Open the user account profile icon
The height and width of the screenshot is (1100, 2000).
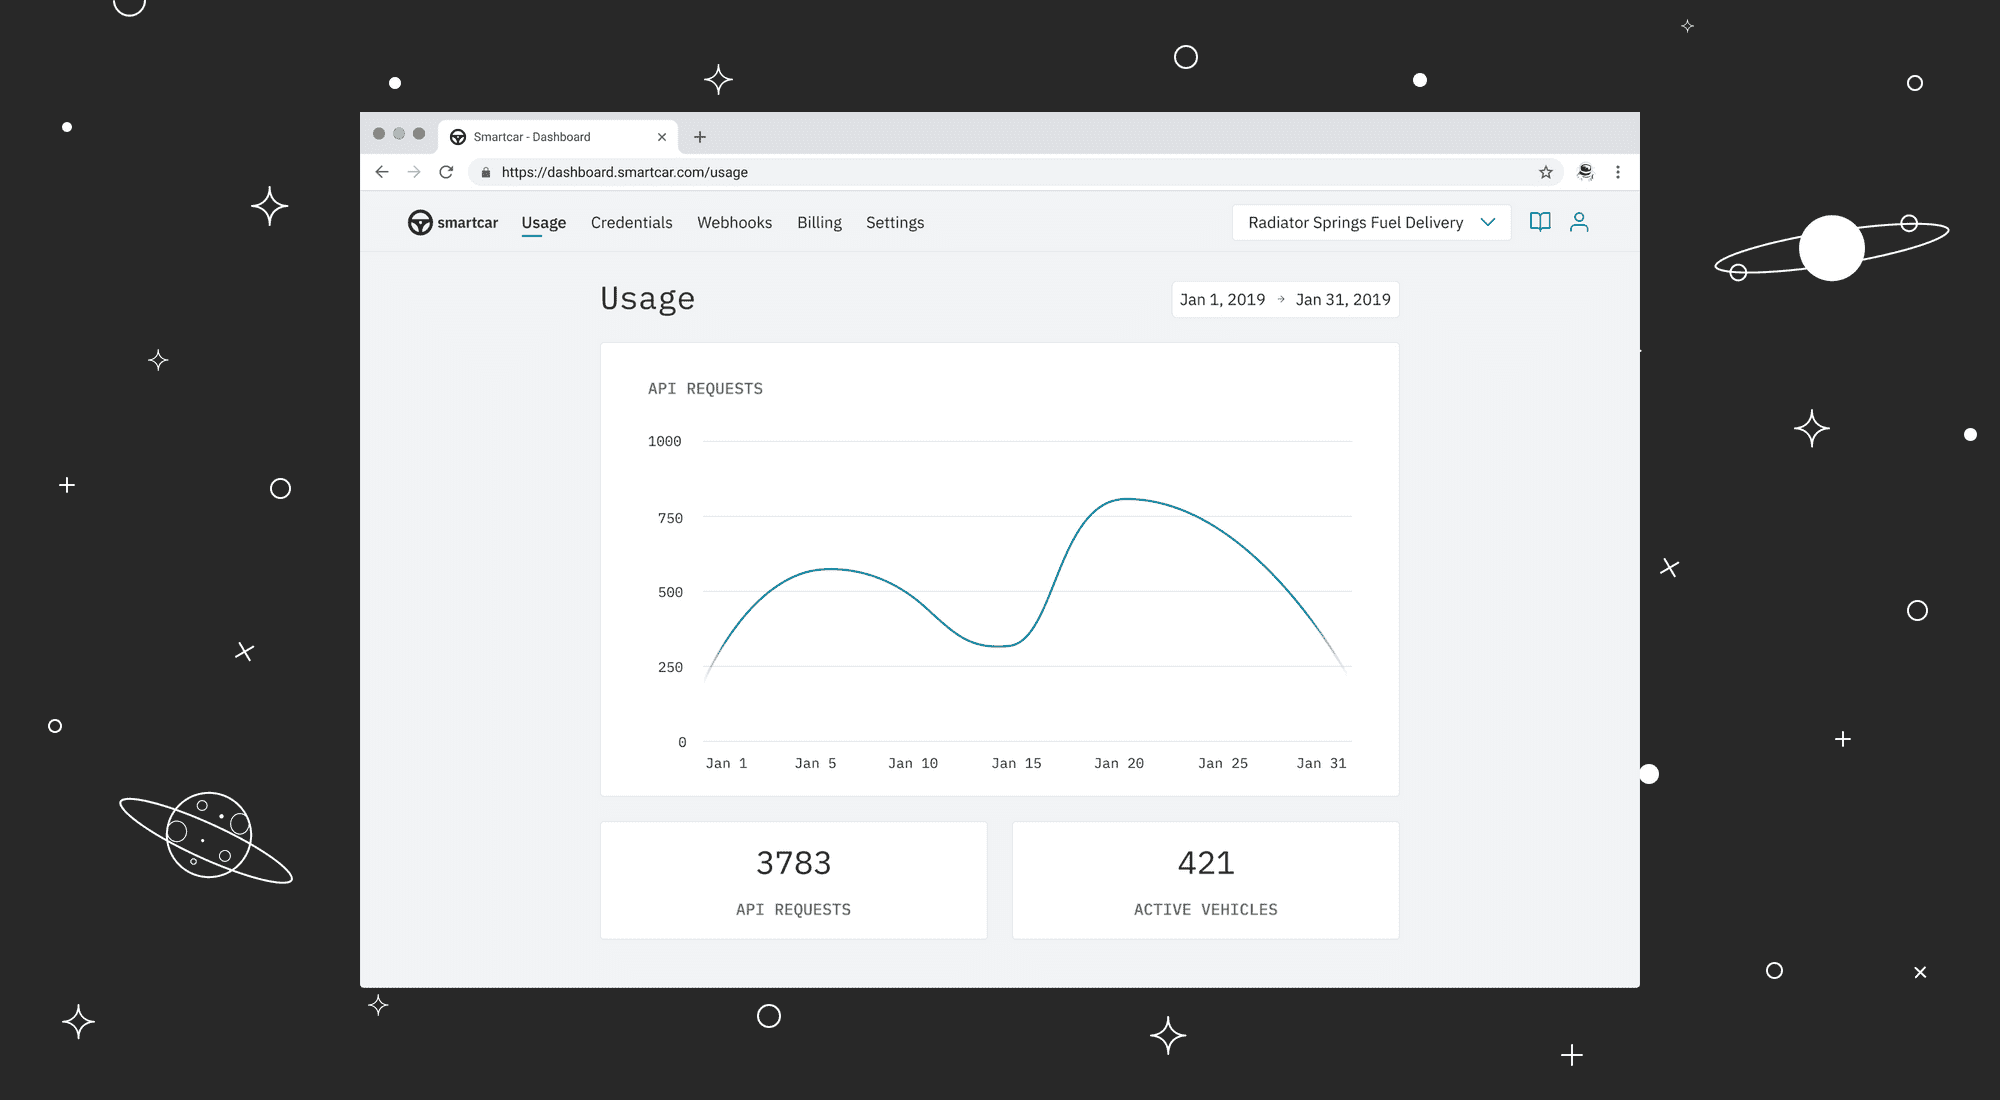pos(1580,222)
